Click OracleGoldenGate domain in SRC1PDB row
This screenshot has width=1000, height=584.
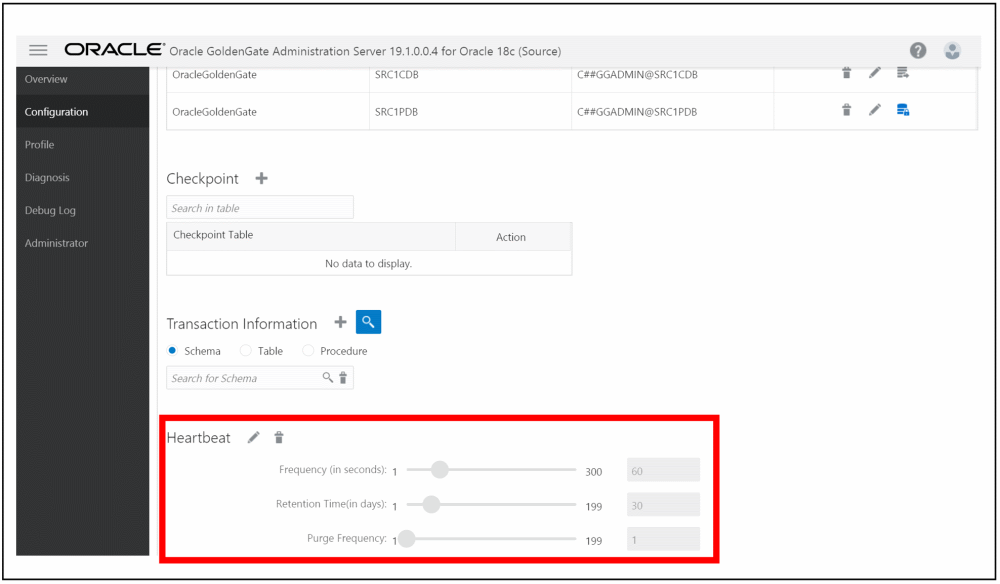pyautogui.click(x=214, y=112)
